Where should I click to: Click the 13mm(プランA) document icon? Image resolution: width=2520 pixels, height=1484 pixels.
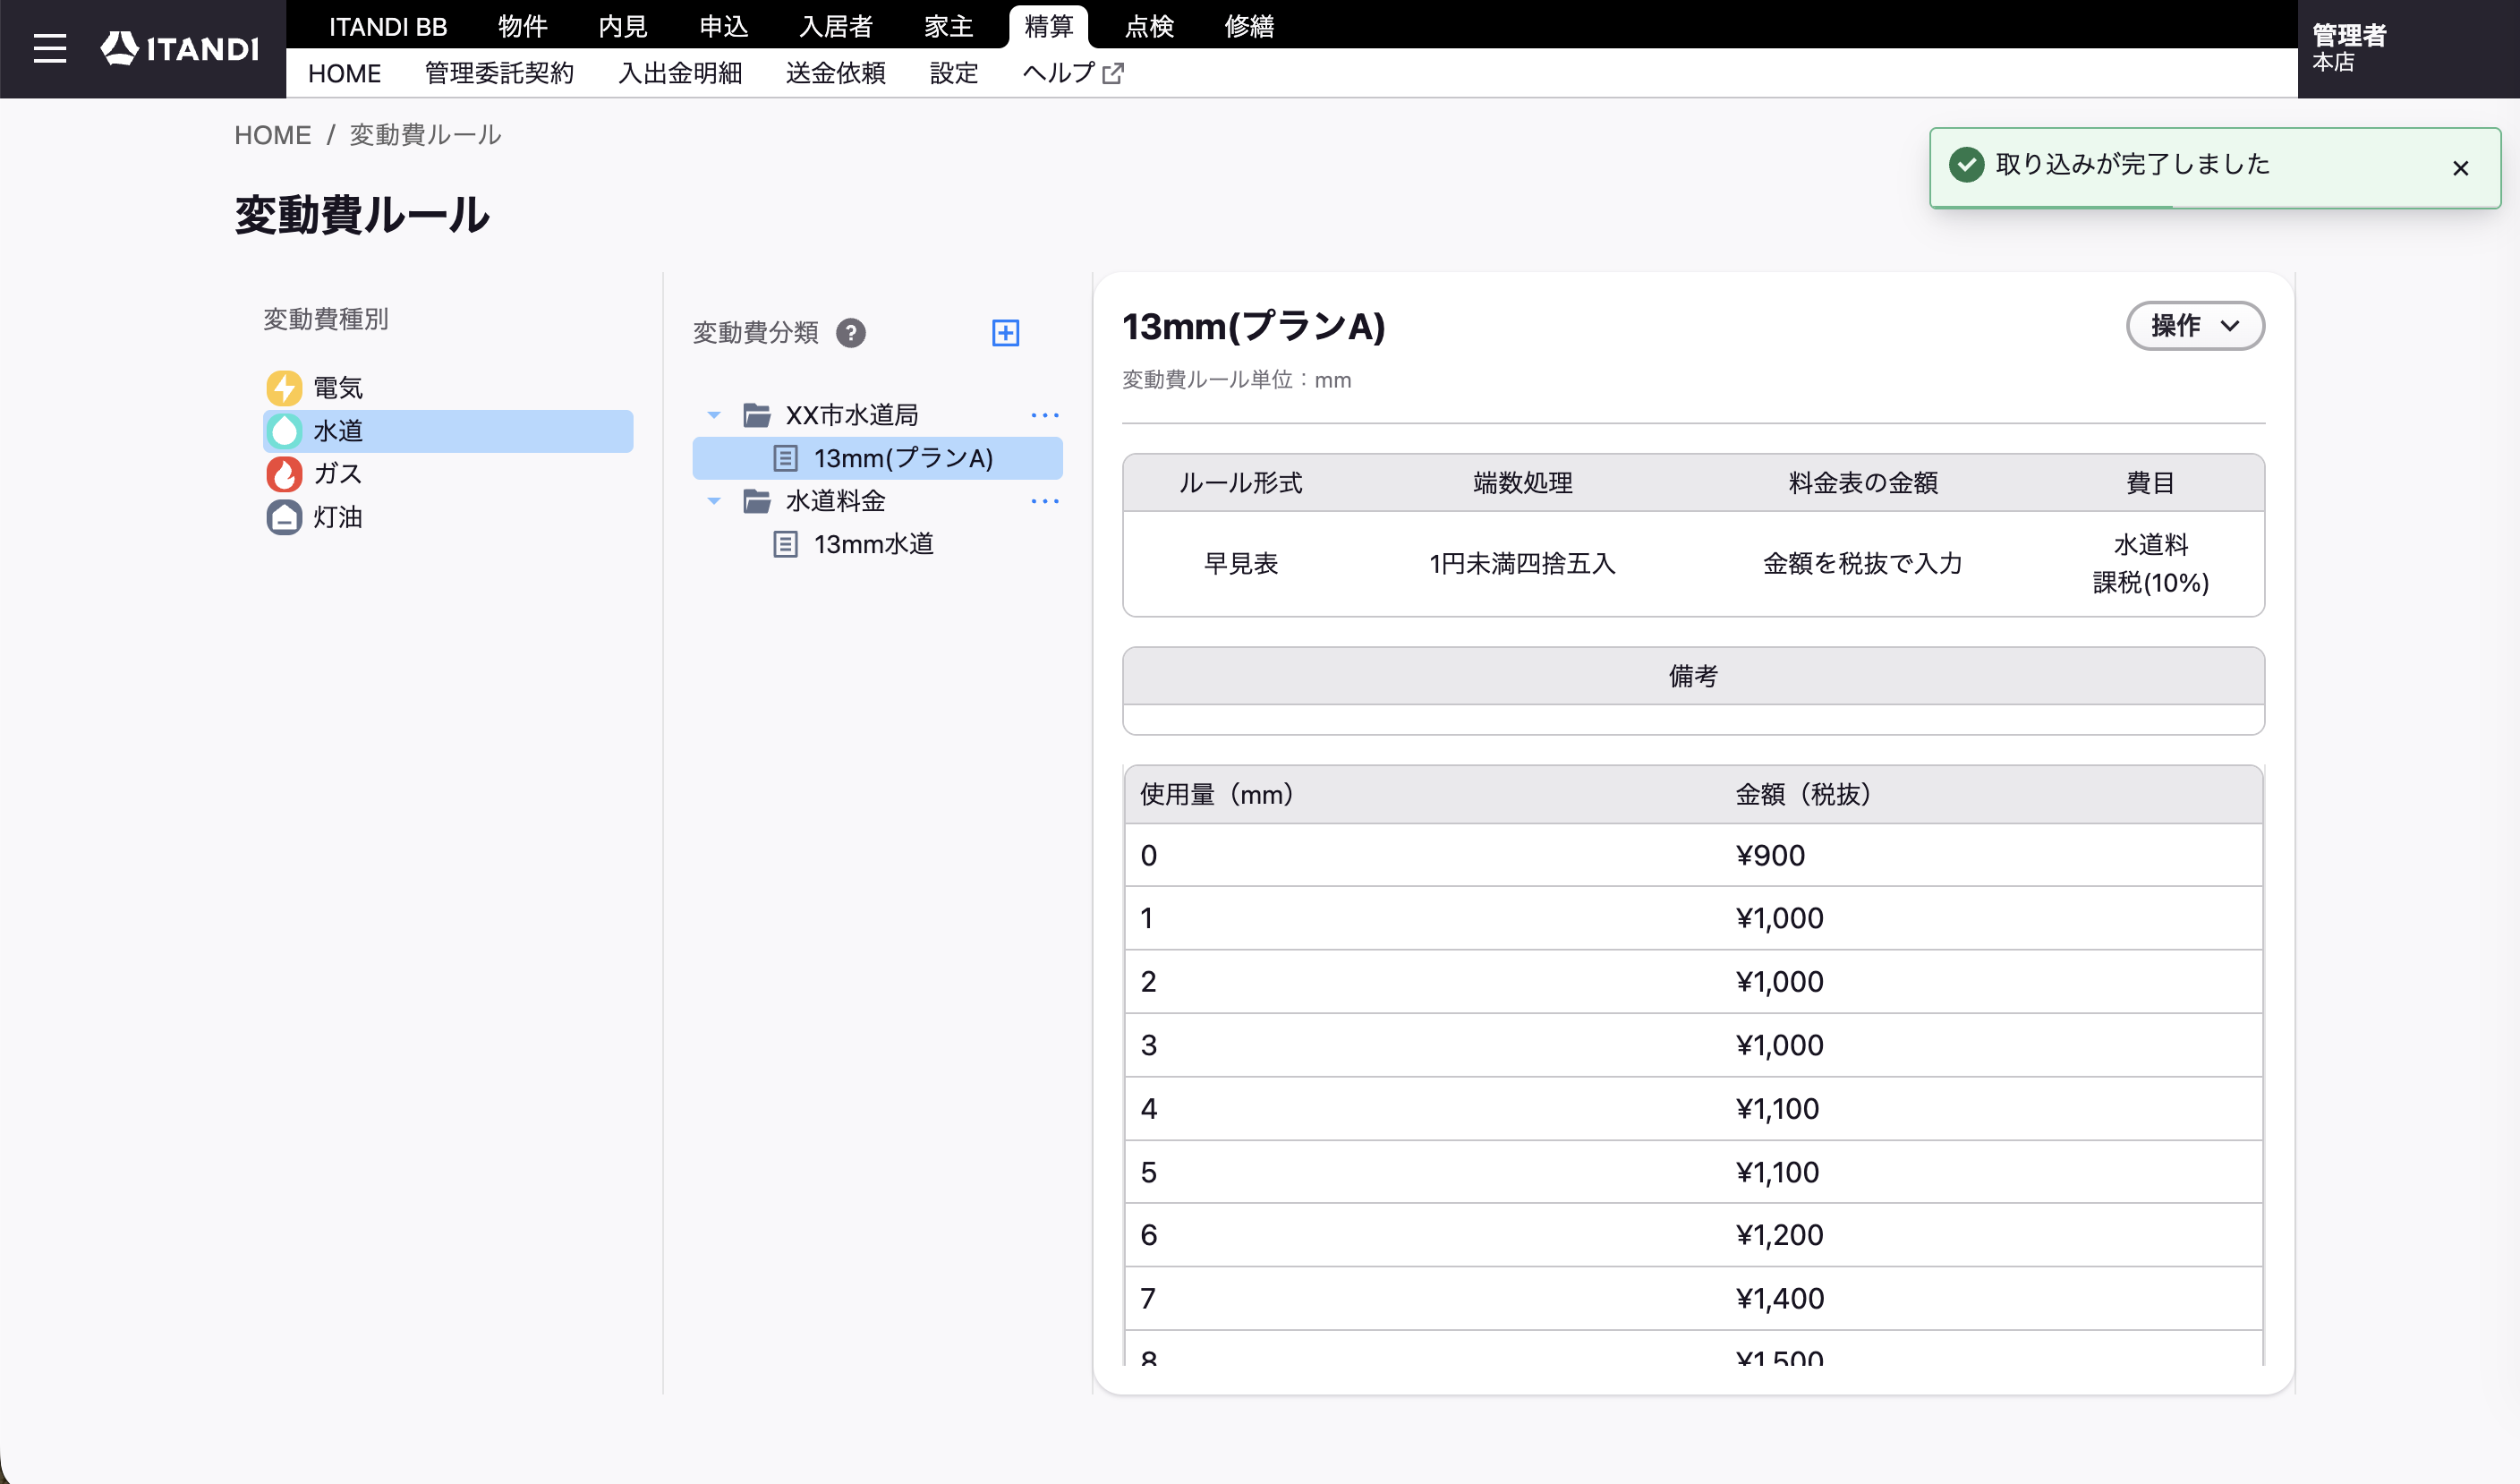[786, 458]
